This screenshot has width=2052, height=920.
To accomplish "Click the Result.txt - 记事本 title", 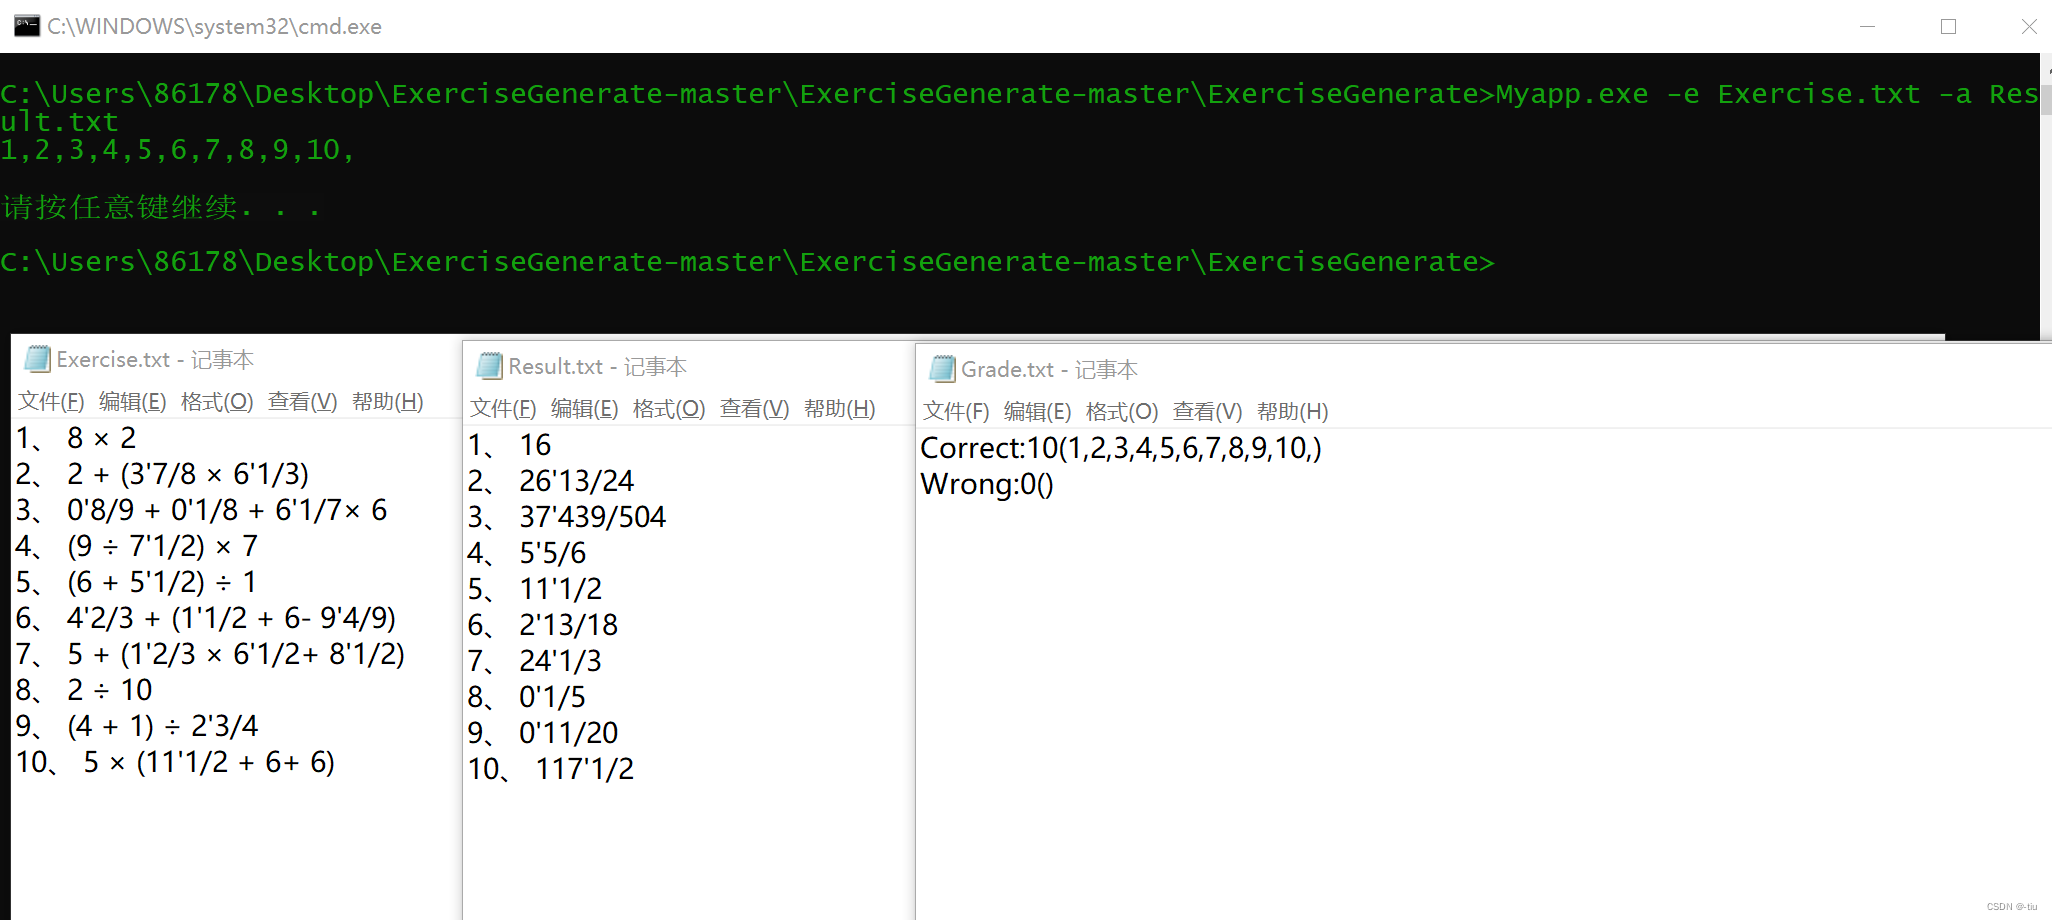I will [x=597, y=367].
